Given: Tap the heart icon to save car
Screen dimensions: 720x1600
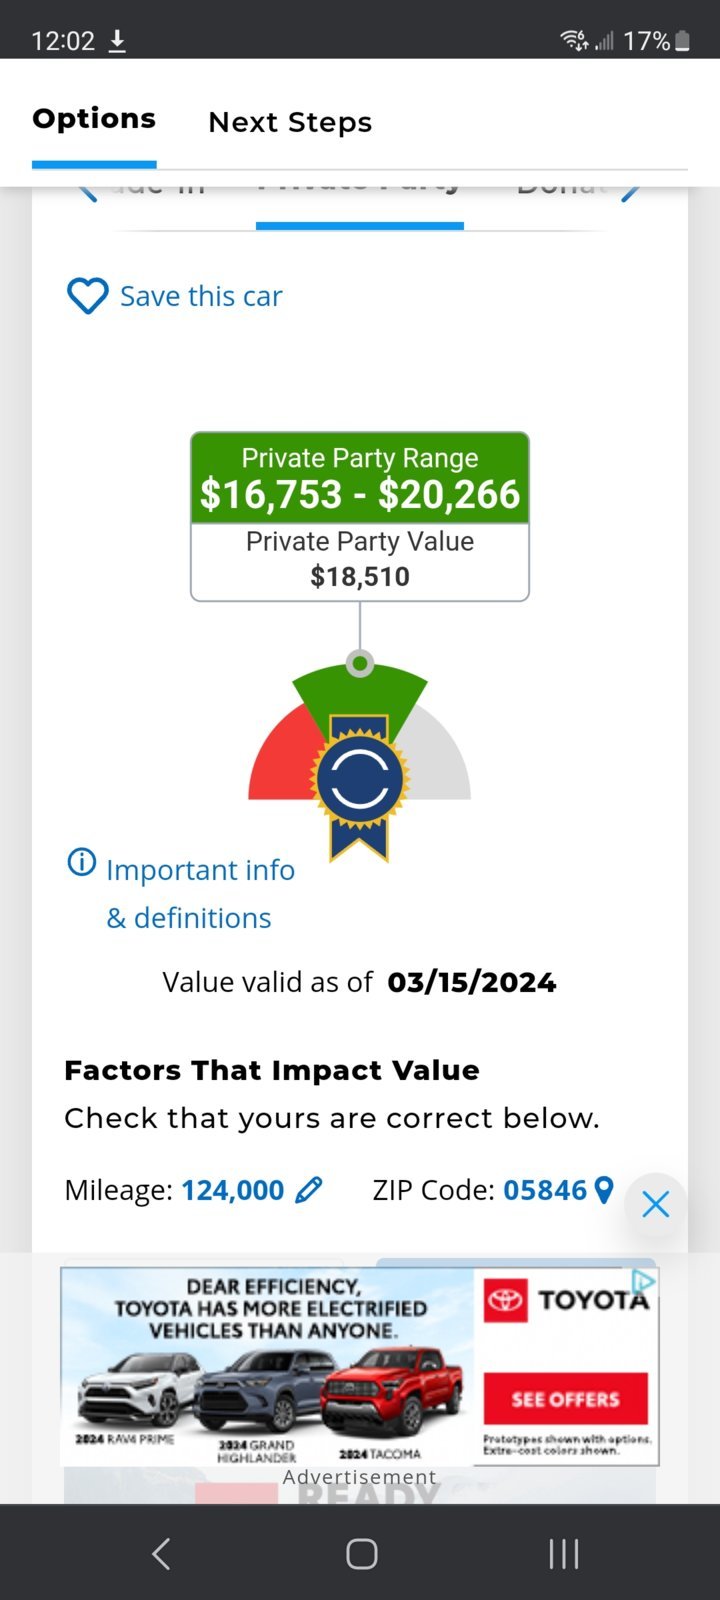Looking at the screenshot, I should click(x=87, y=296).
